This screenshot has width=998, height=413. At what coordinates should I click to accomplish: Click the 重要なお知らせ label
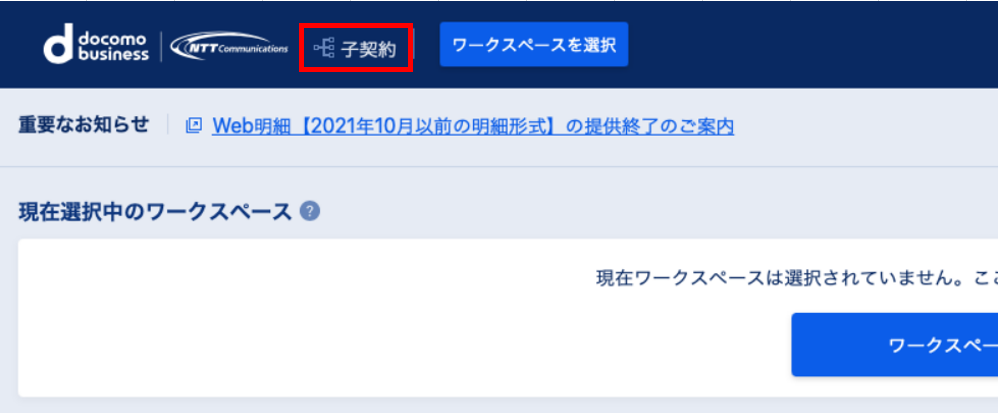pyautogui.click(x=83, y=125)
